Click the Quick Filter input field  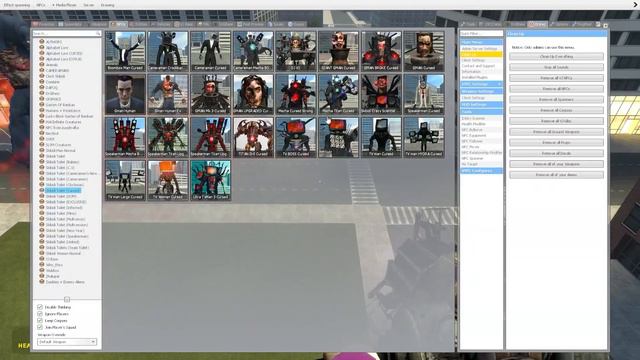(x=481, y=33)
